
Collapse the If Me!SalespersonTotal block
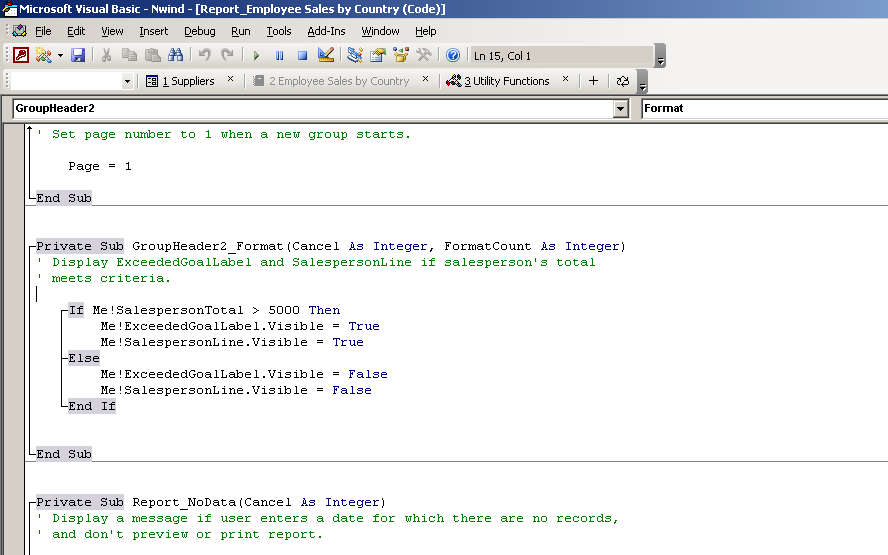(64, 310)
